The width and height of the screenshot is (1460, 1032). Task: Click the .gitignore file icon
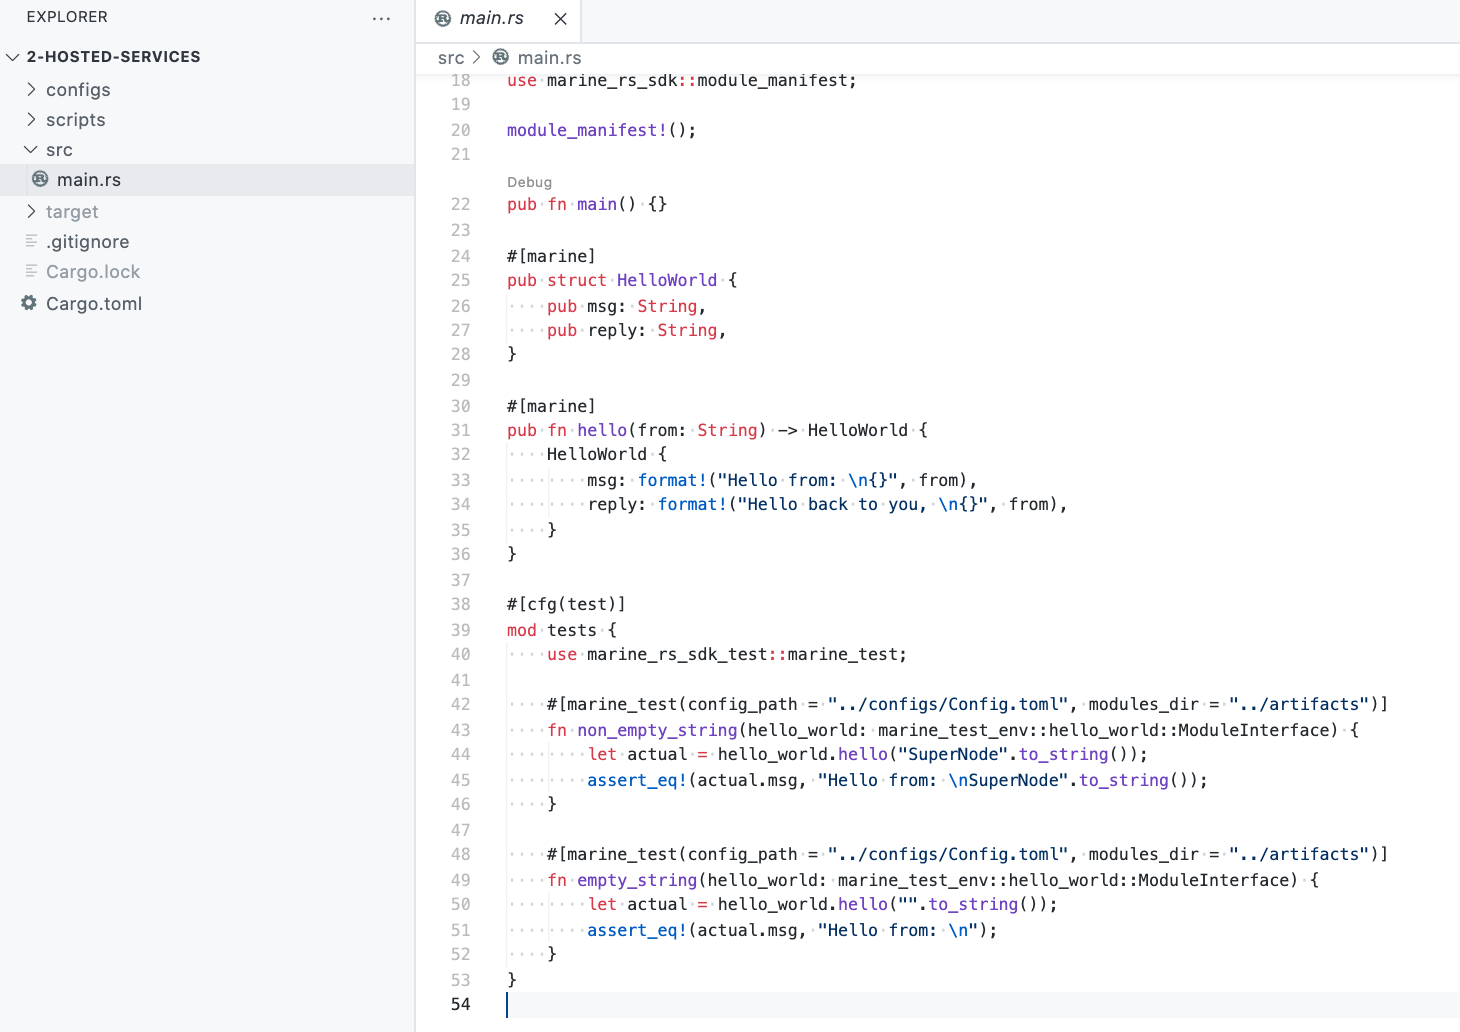[31, 241]
